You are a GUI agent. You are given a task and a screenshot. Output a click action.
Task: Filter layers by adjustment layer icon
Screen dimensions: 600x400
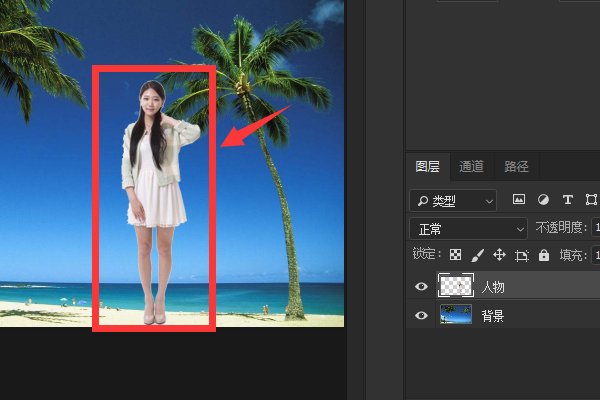tap(543, 200)
